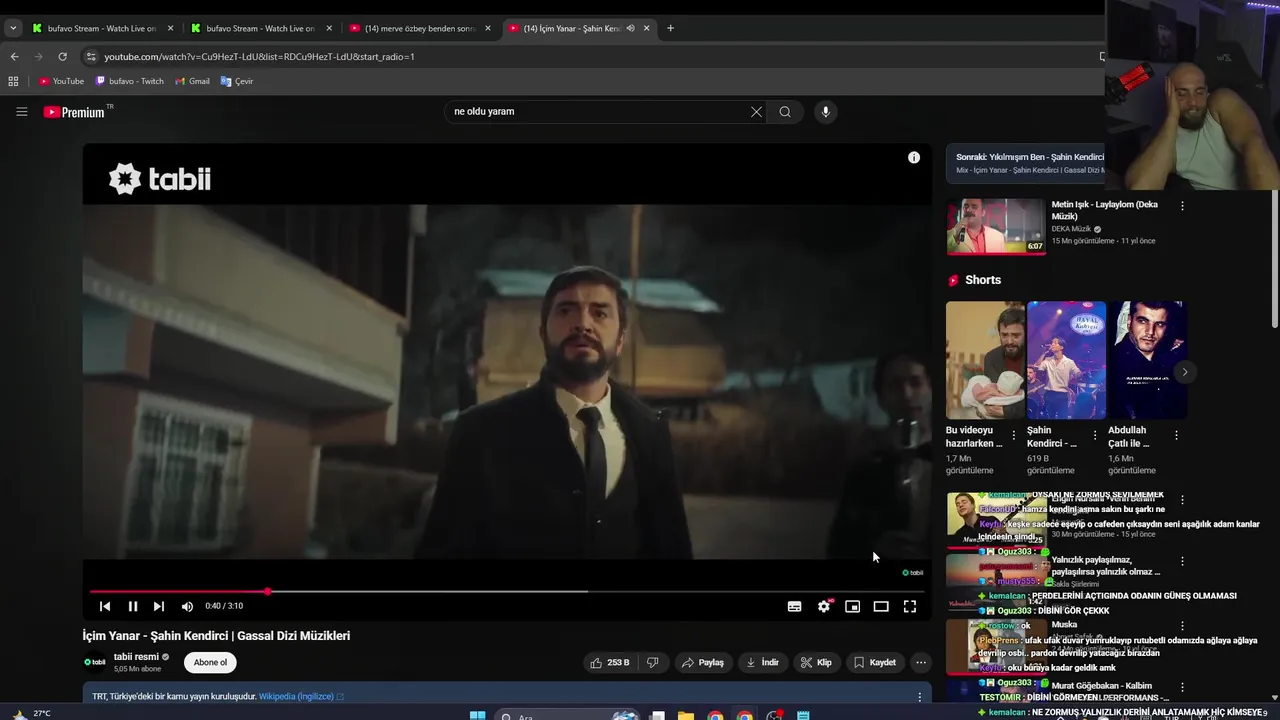Viewport: 1280px width, 720px height.
Task: Share the video via Paylaş
Action: click(x=702, y=662)
